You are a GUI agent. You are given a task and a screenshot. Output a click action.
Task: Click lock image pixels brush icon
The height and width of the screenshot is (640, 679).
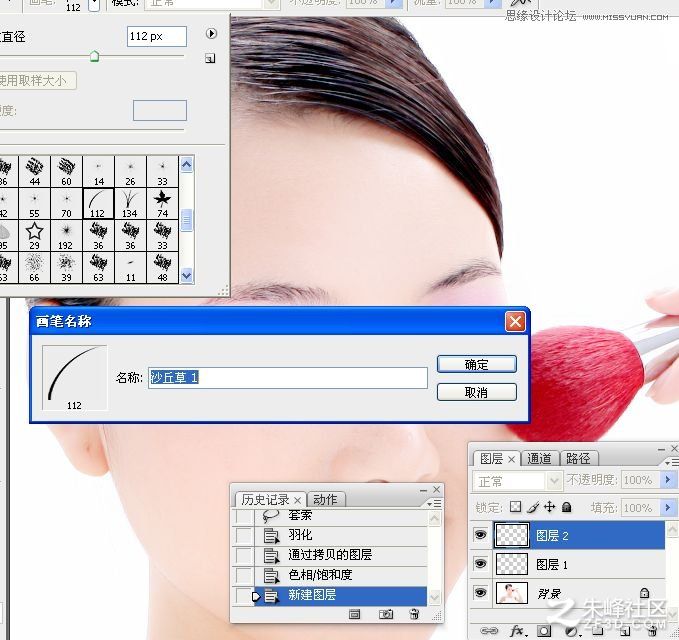click(533, 507)
